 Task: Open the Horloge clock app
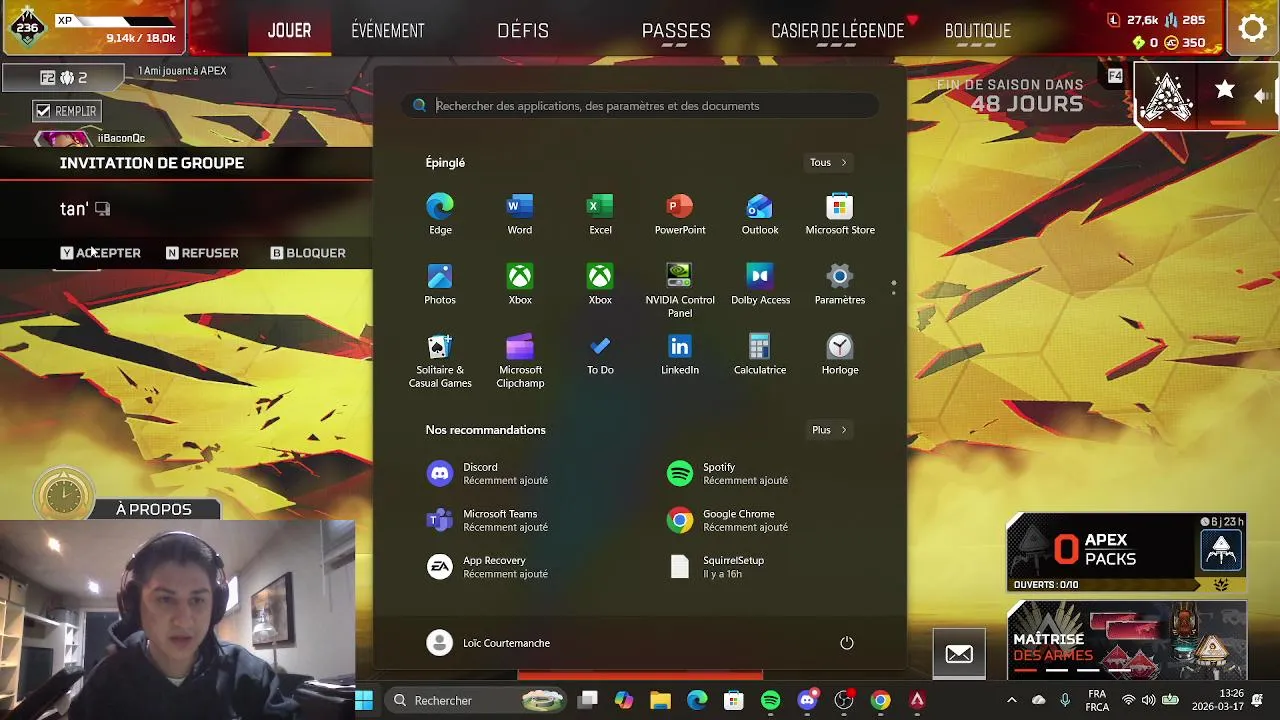(x=840, y=354)
